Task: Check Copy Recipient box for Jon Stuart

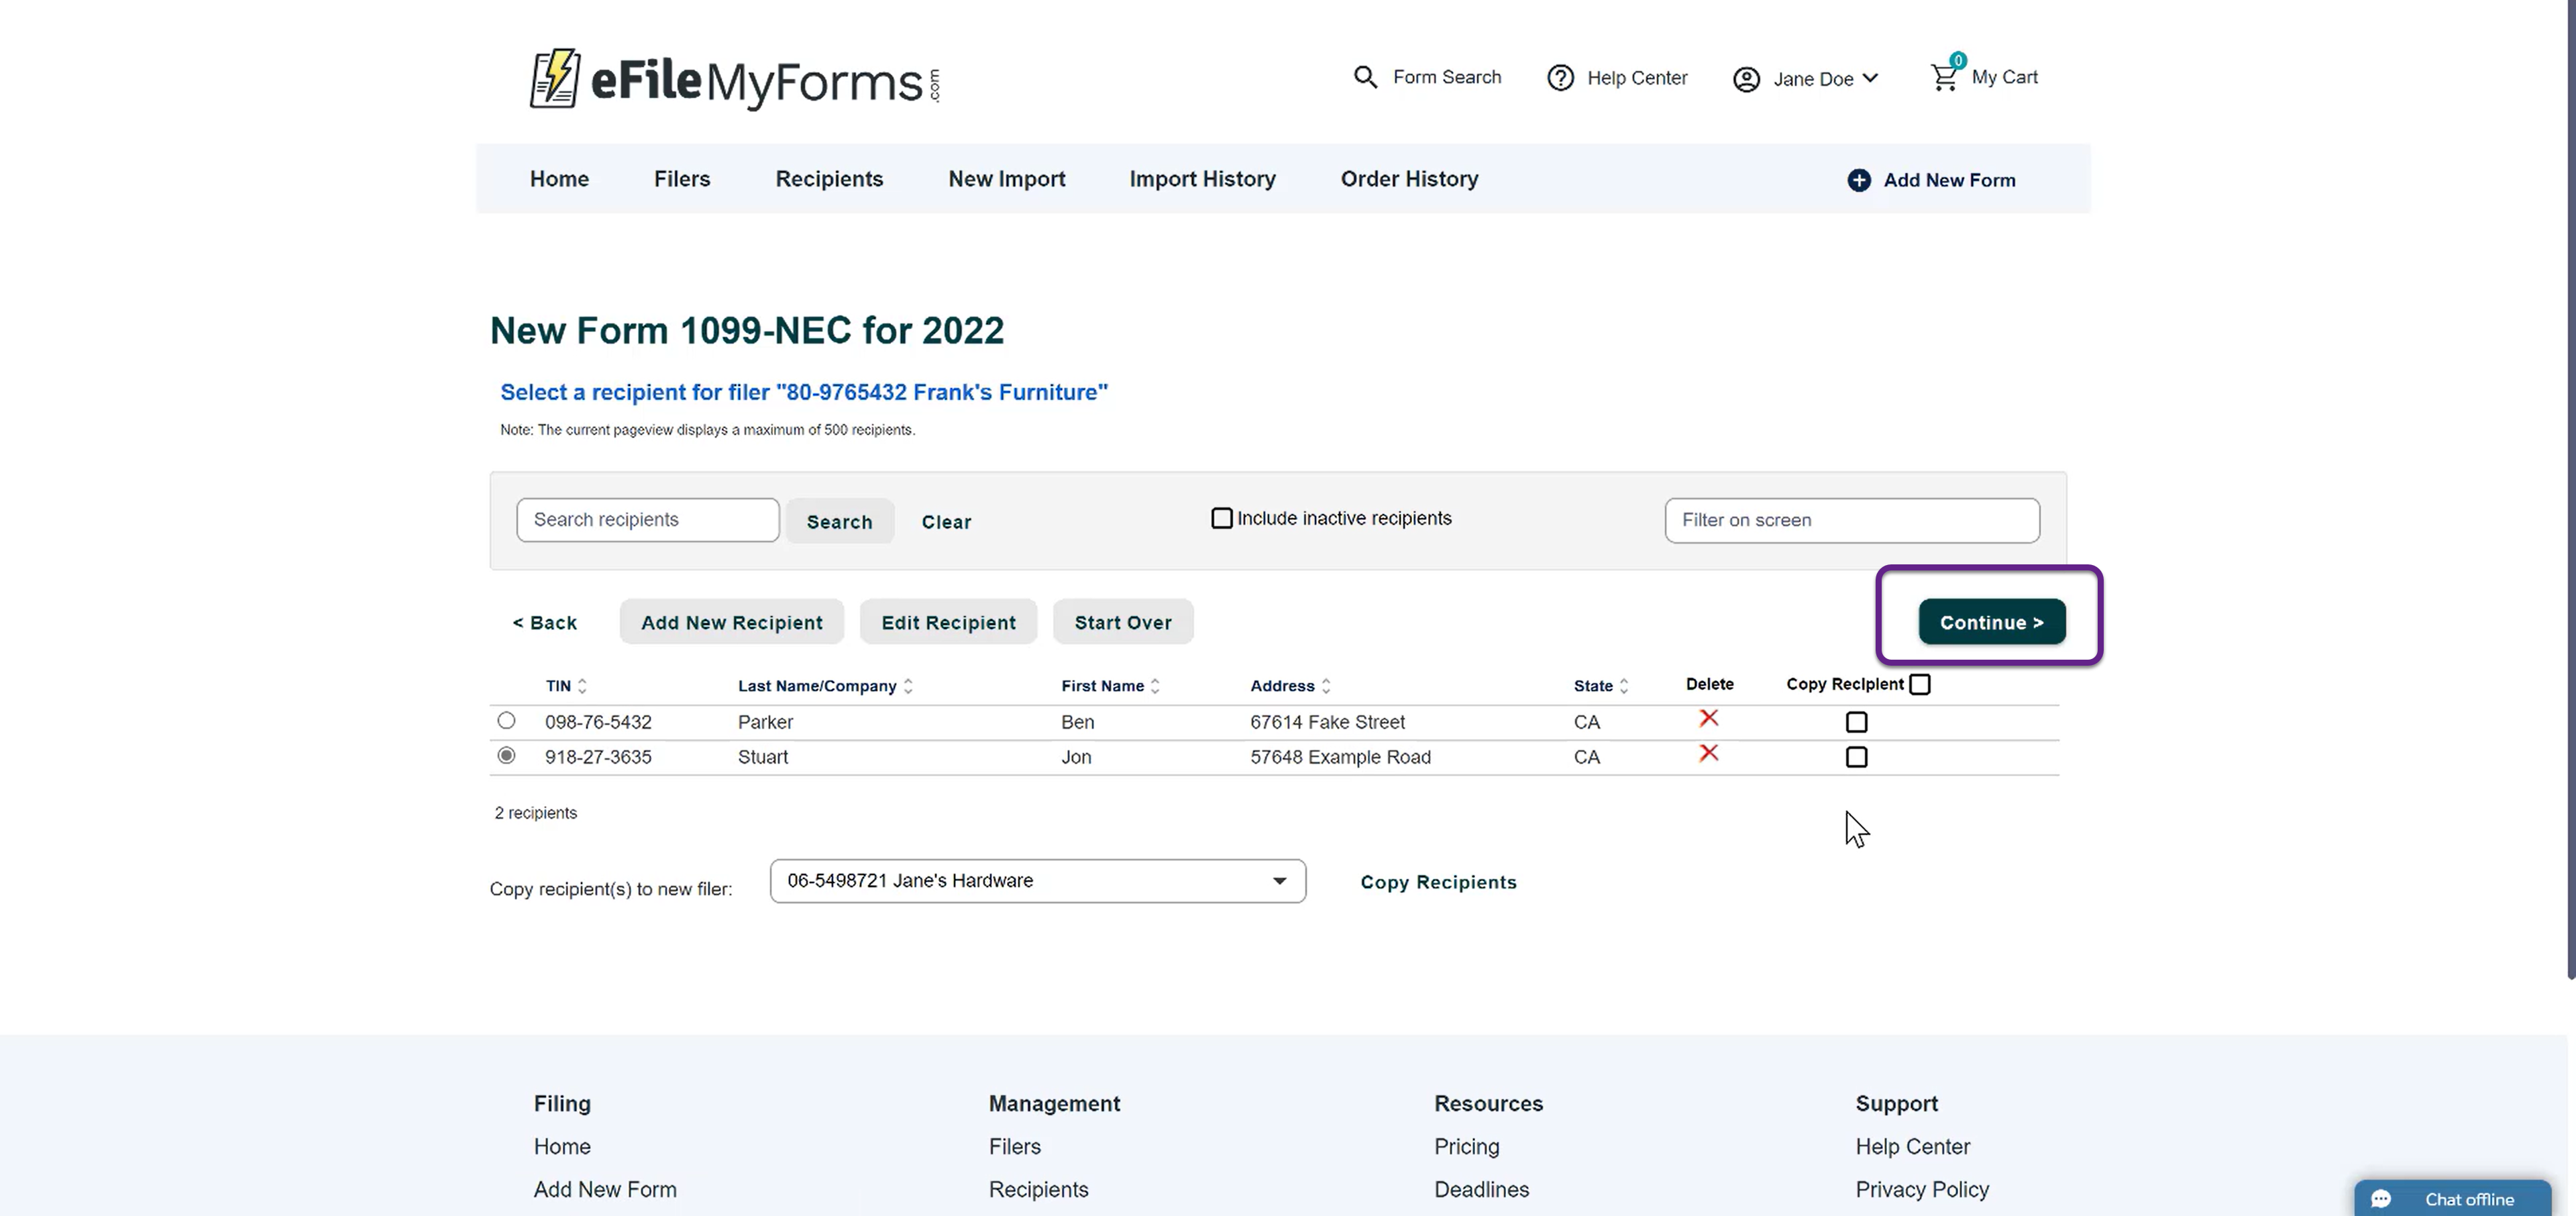Action: pyautogui.click(x=1856, y=757)
